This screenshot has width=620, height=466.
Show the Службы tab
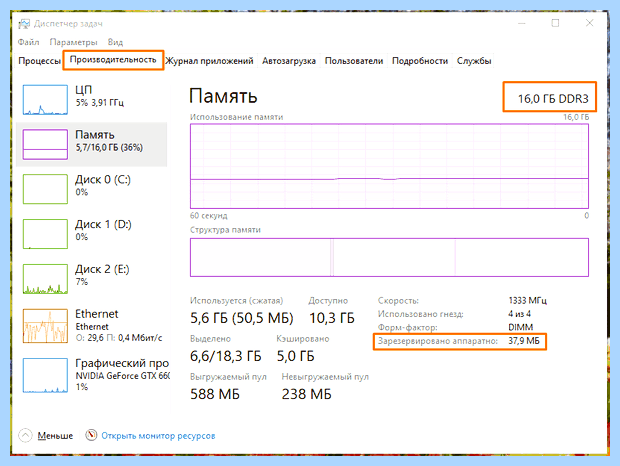pos(474,61)
